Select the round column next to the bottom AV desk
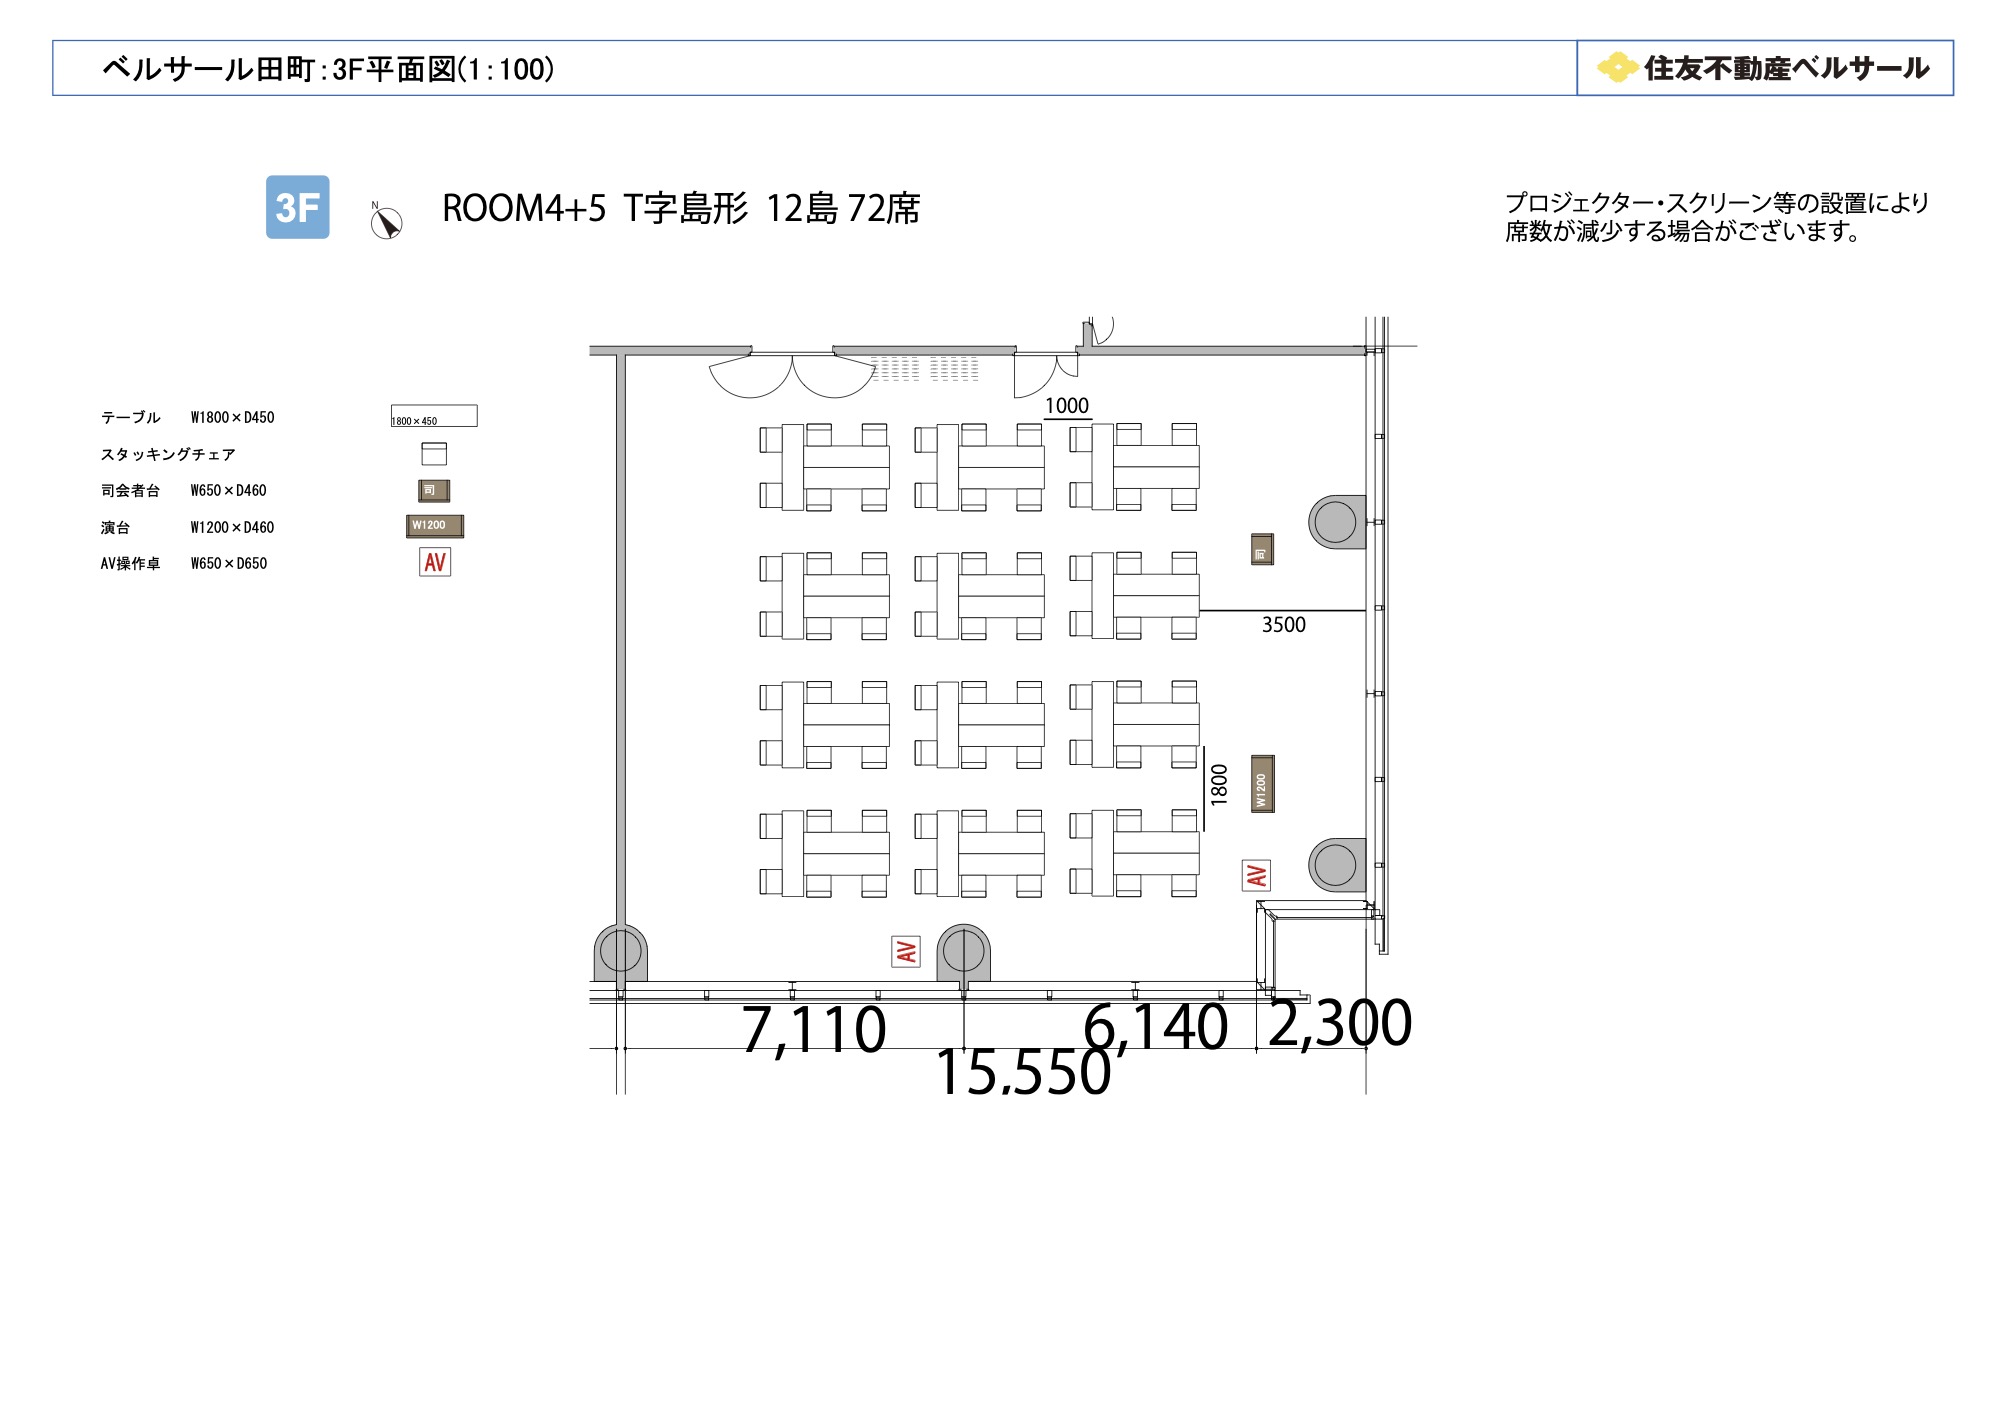The image size is (2000, 1414). (x=964, y=952)
